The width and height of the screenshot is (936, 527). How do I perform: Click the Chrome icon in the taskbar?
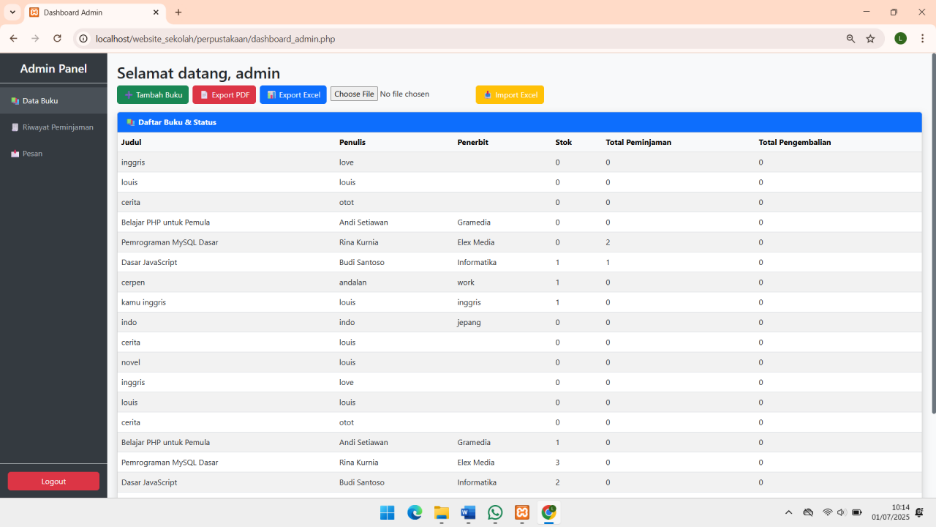tap(549, 513)
